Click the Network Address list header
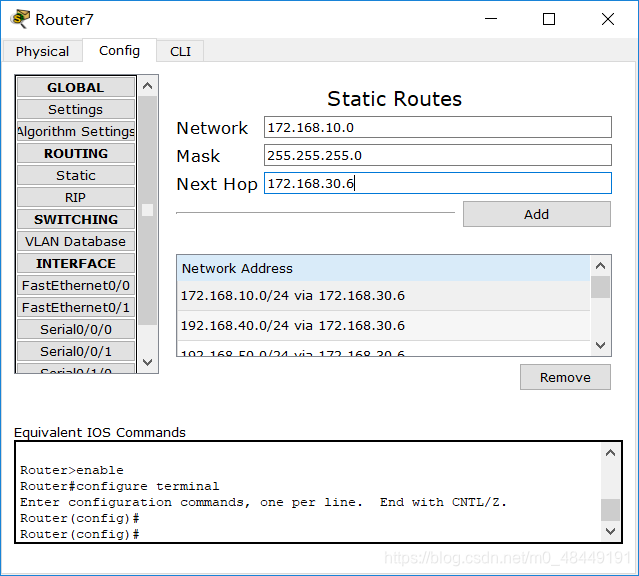This screenshot has height=576, width=639. click(383, 268)
